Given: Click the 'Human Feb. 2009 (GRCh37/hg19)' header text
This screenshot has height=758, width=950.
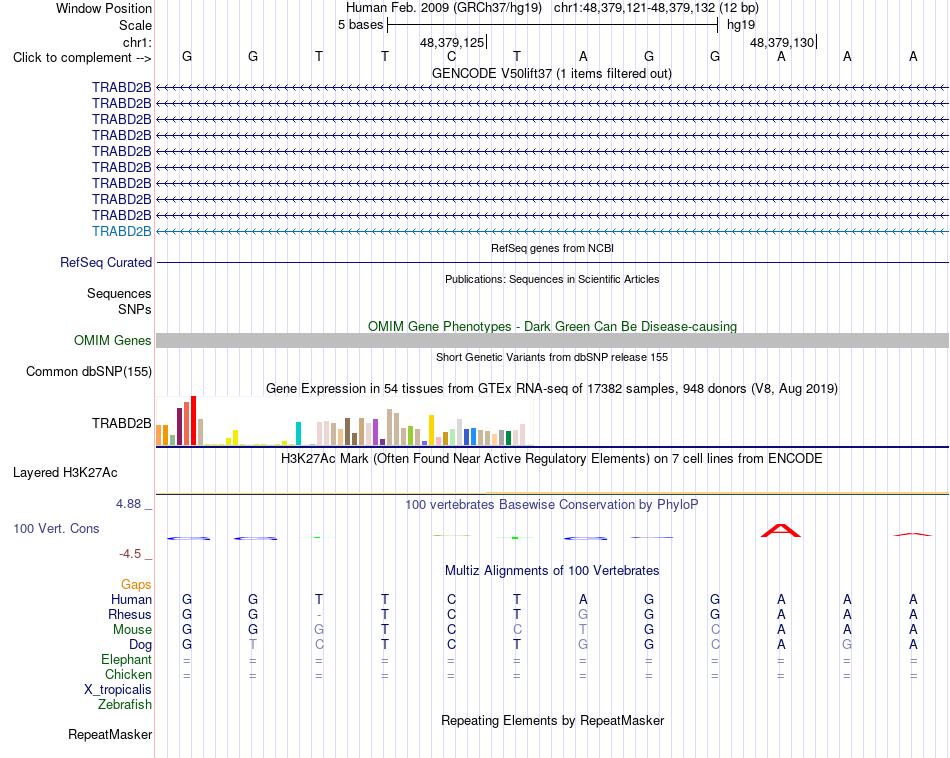Looking at the screenshot, I should click(x=446, y=8).
